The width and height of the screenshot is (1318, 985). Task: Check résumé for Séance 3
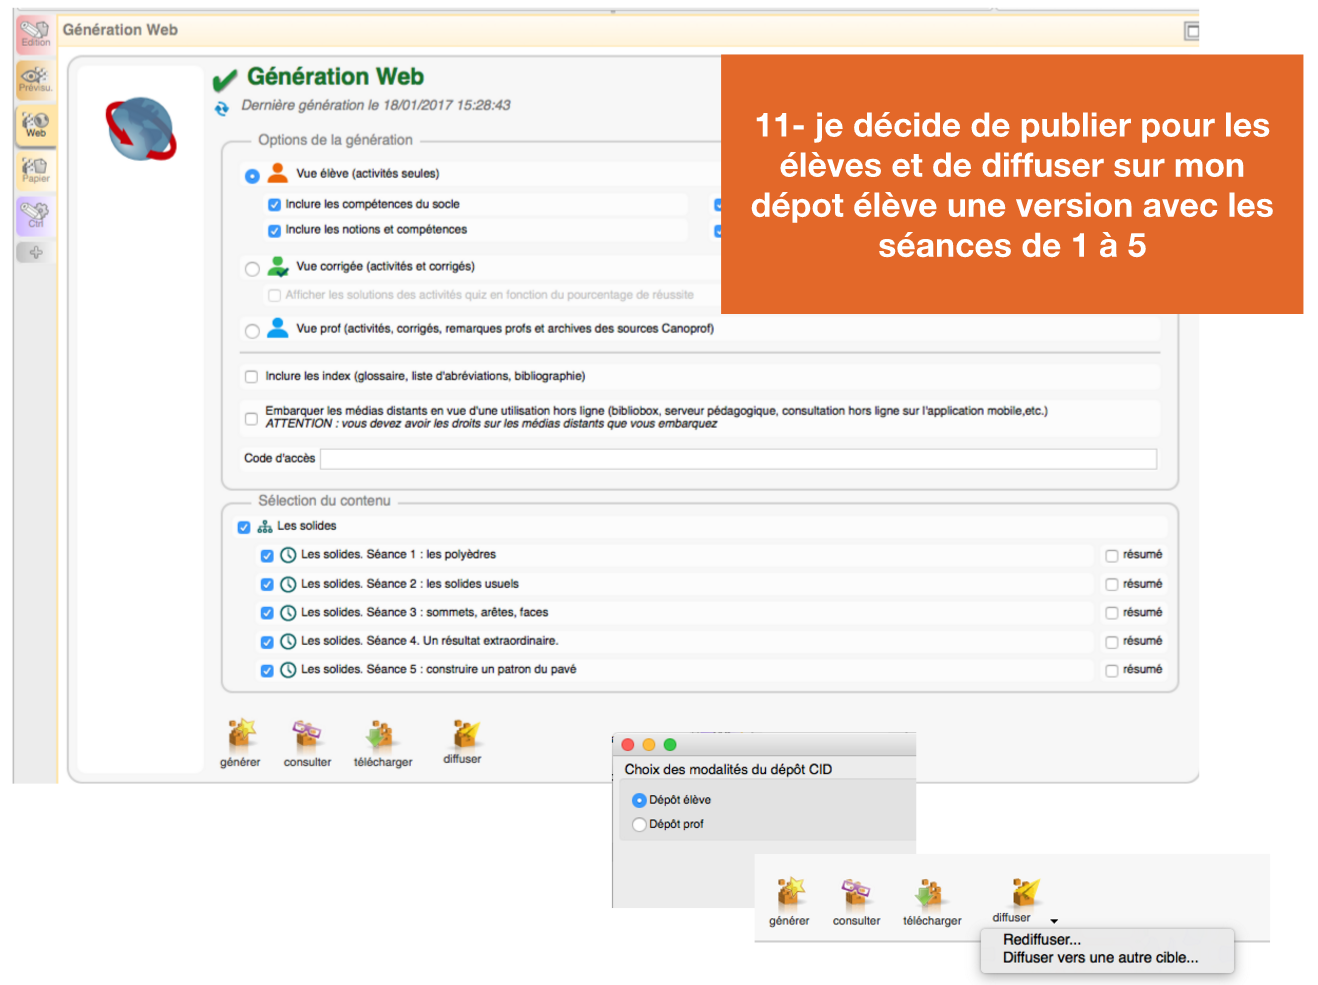[1111, 613]
